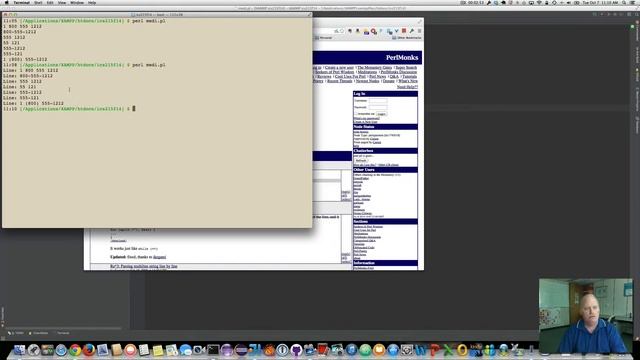Open the Window menu in menu bar
The width and height of the screenshot is (640, 360).
[77, 2]
